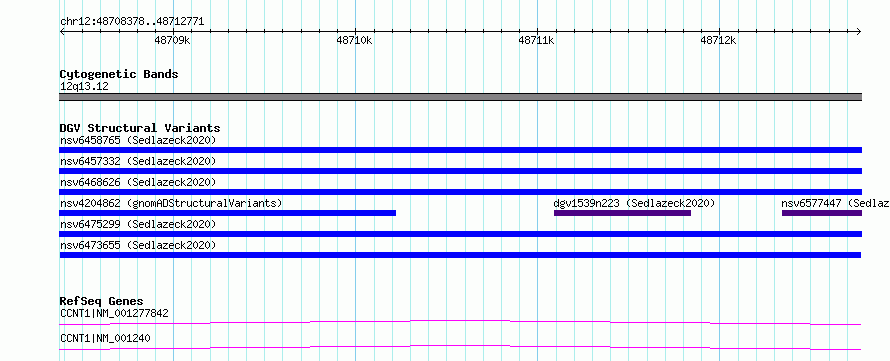Click the nsv6458765 (Sedlazeck2020) text label
890x361 pixels.
[138, 140]
